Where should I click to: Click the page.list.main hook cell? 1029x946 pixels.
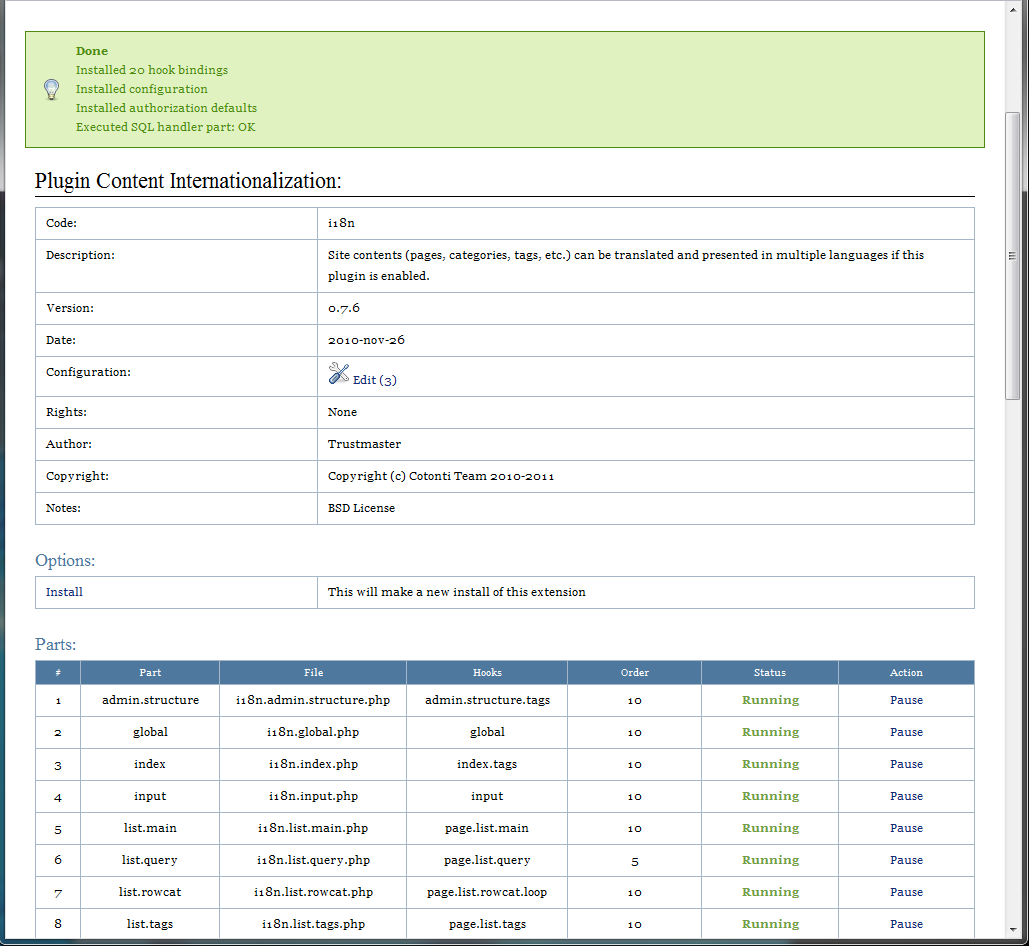point(487,828)
